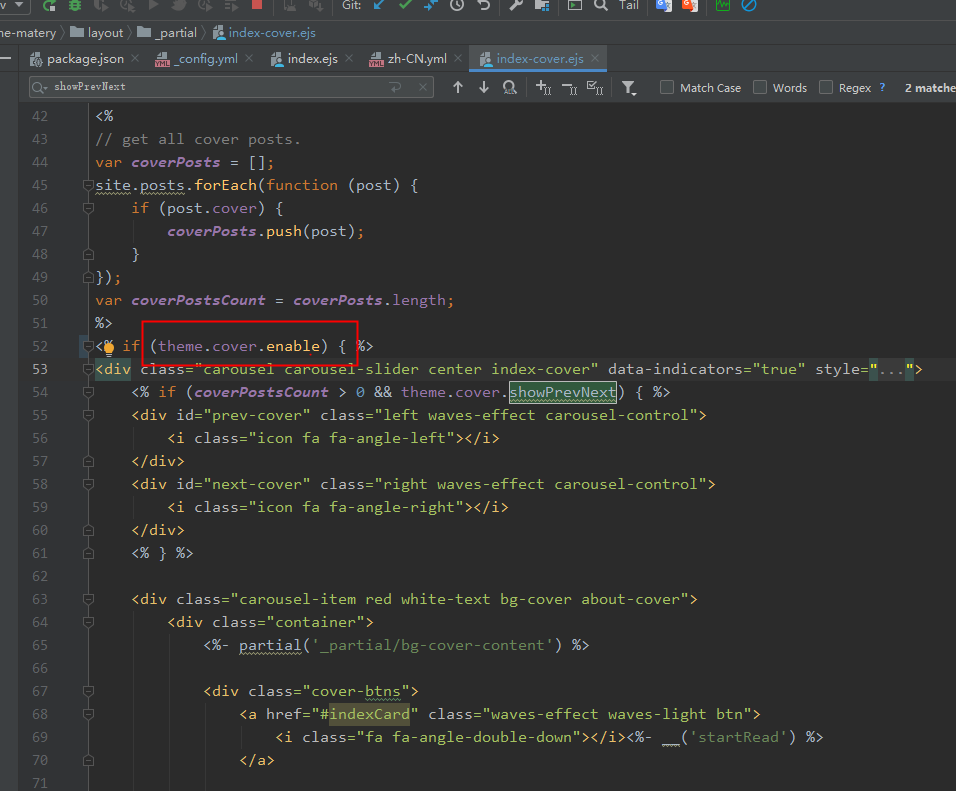Open the search filter funnel menu
This screenshot has height=791, width=956.
click(629, 88)
